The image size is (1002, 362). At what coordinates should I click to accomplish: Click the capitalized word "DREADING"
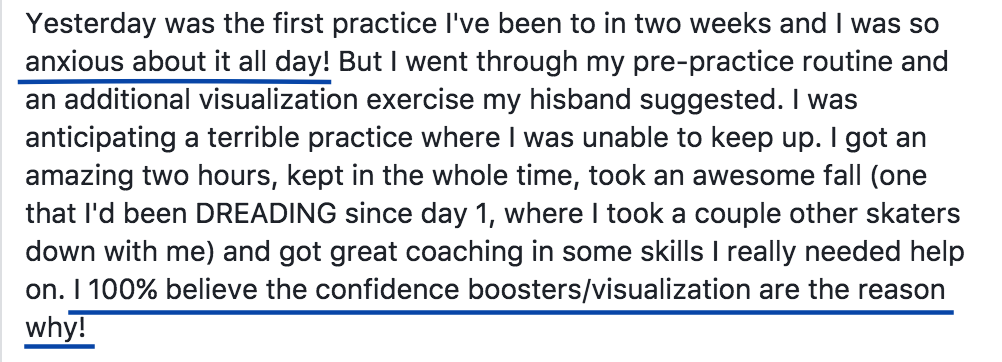pos(266,215)
